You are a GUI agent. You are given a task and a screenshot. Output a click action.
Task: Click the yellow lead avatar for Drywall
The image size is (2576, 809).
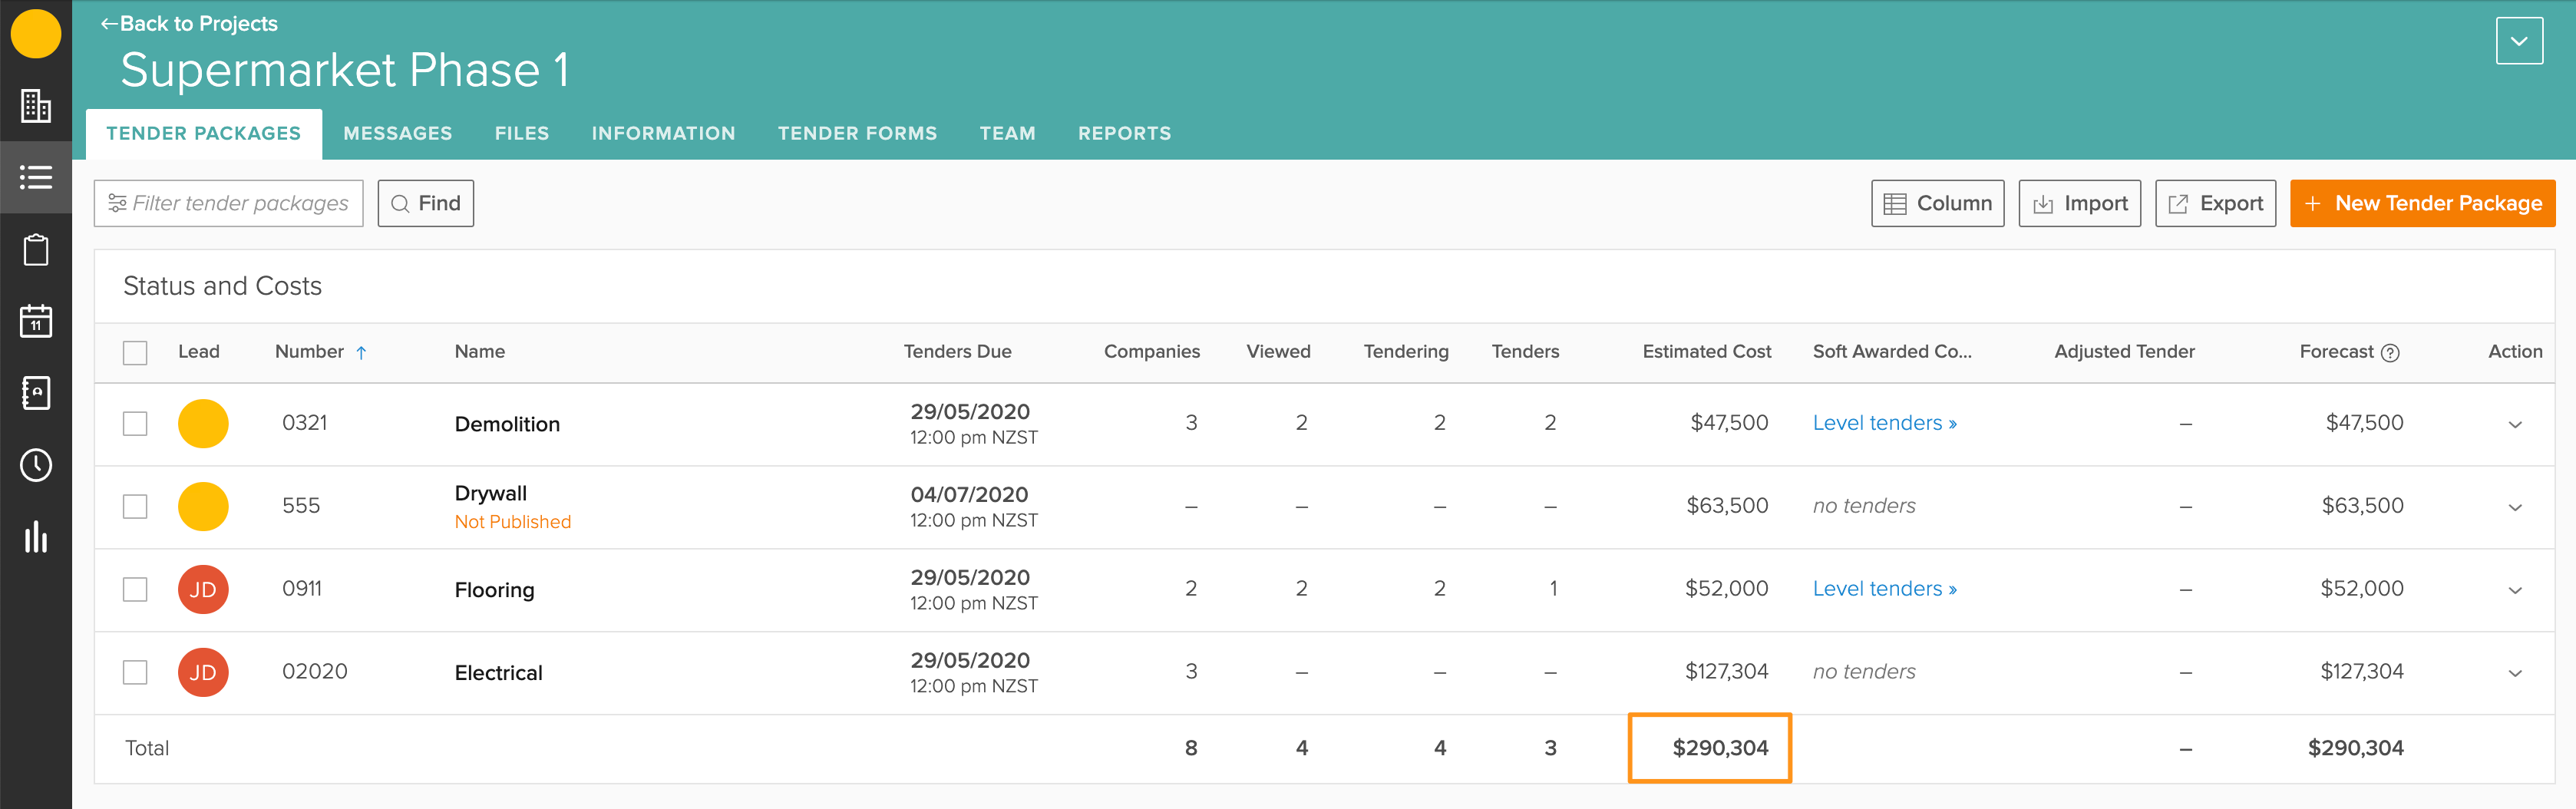203,506
